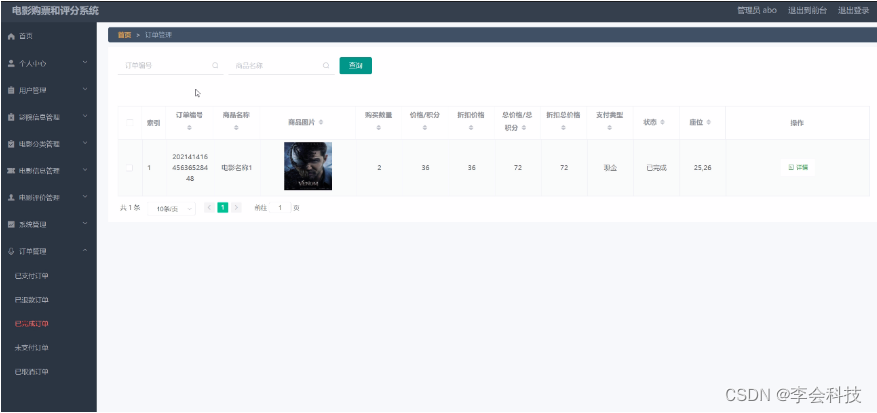Sort by 商品名称 column arrows
Viewport: 877px width, 413px height.
pos(236,128)
